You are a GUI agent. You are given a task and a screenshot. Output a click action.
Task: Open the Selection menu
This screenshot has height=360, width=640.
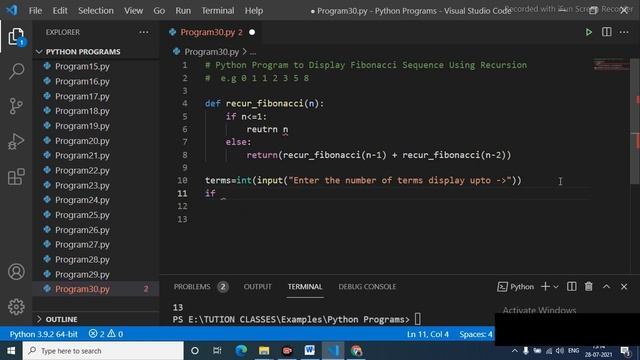(96, 11)
